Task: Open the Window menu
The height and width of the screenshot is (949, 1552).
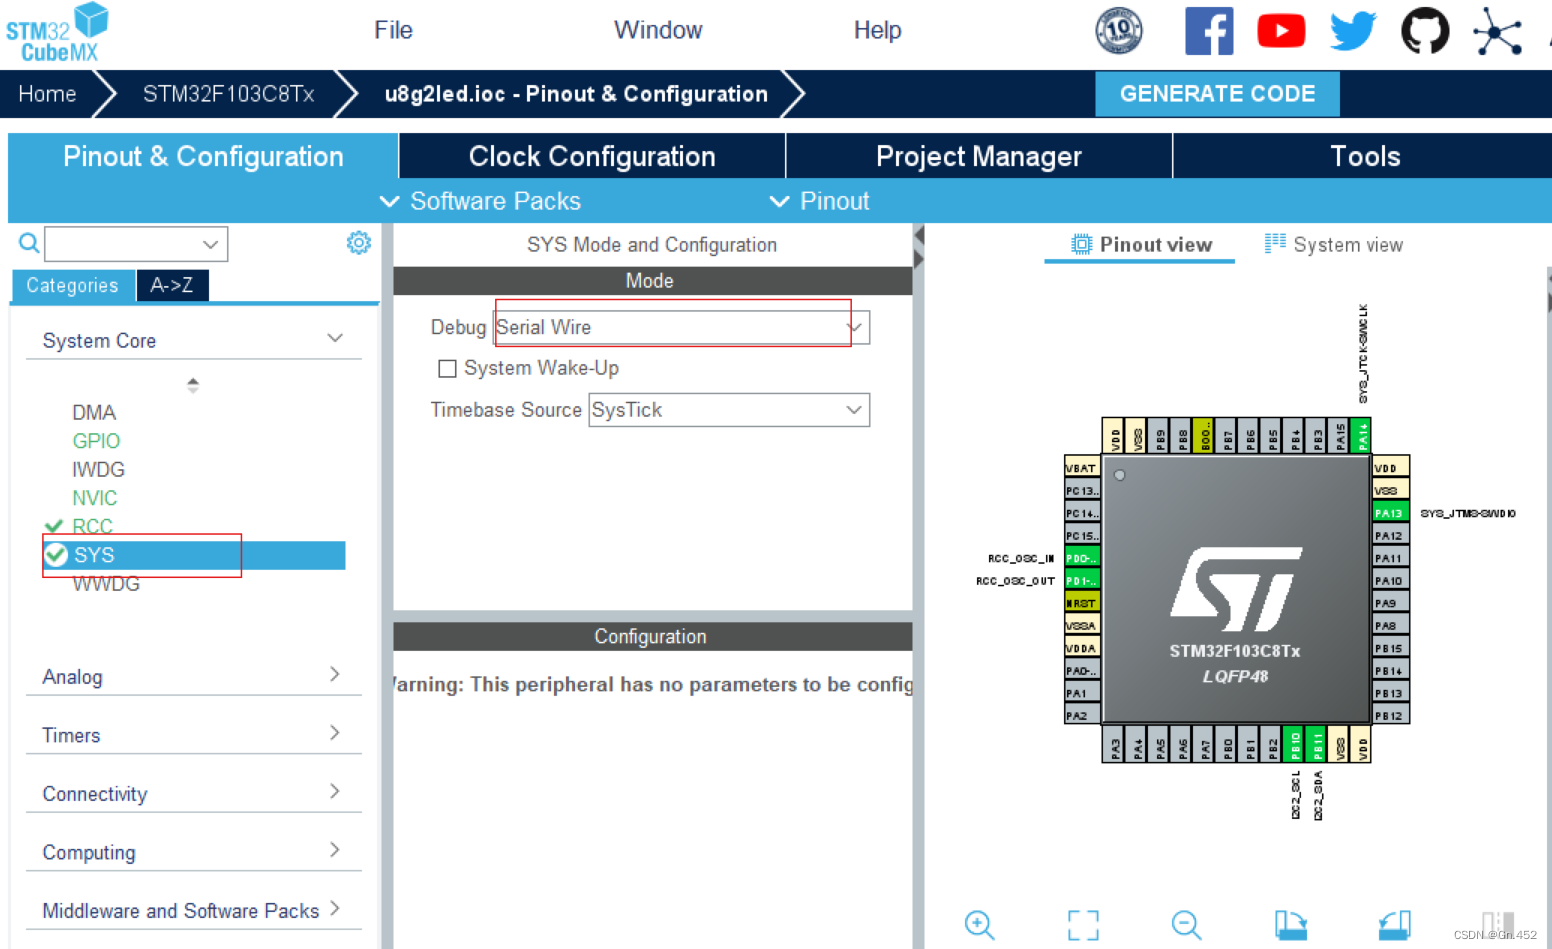Action: click(658, 30)
